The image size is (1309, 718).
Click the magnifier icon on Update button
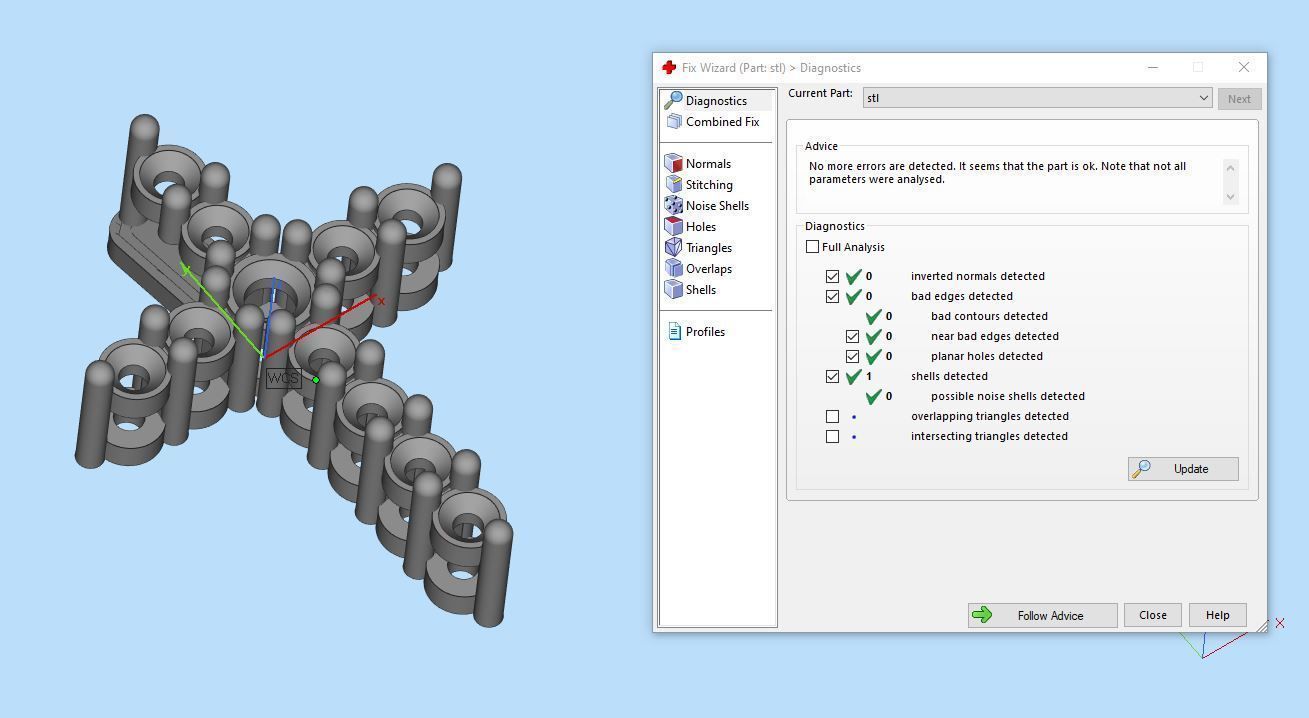1141,468
